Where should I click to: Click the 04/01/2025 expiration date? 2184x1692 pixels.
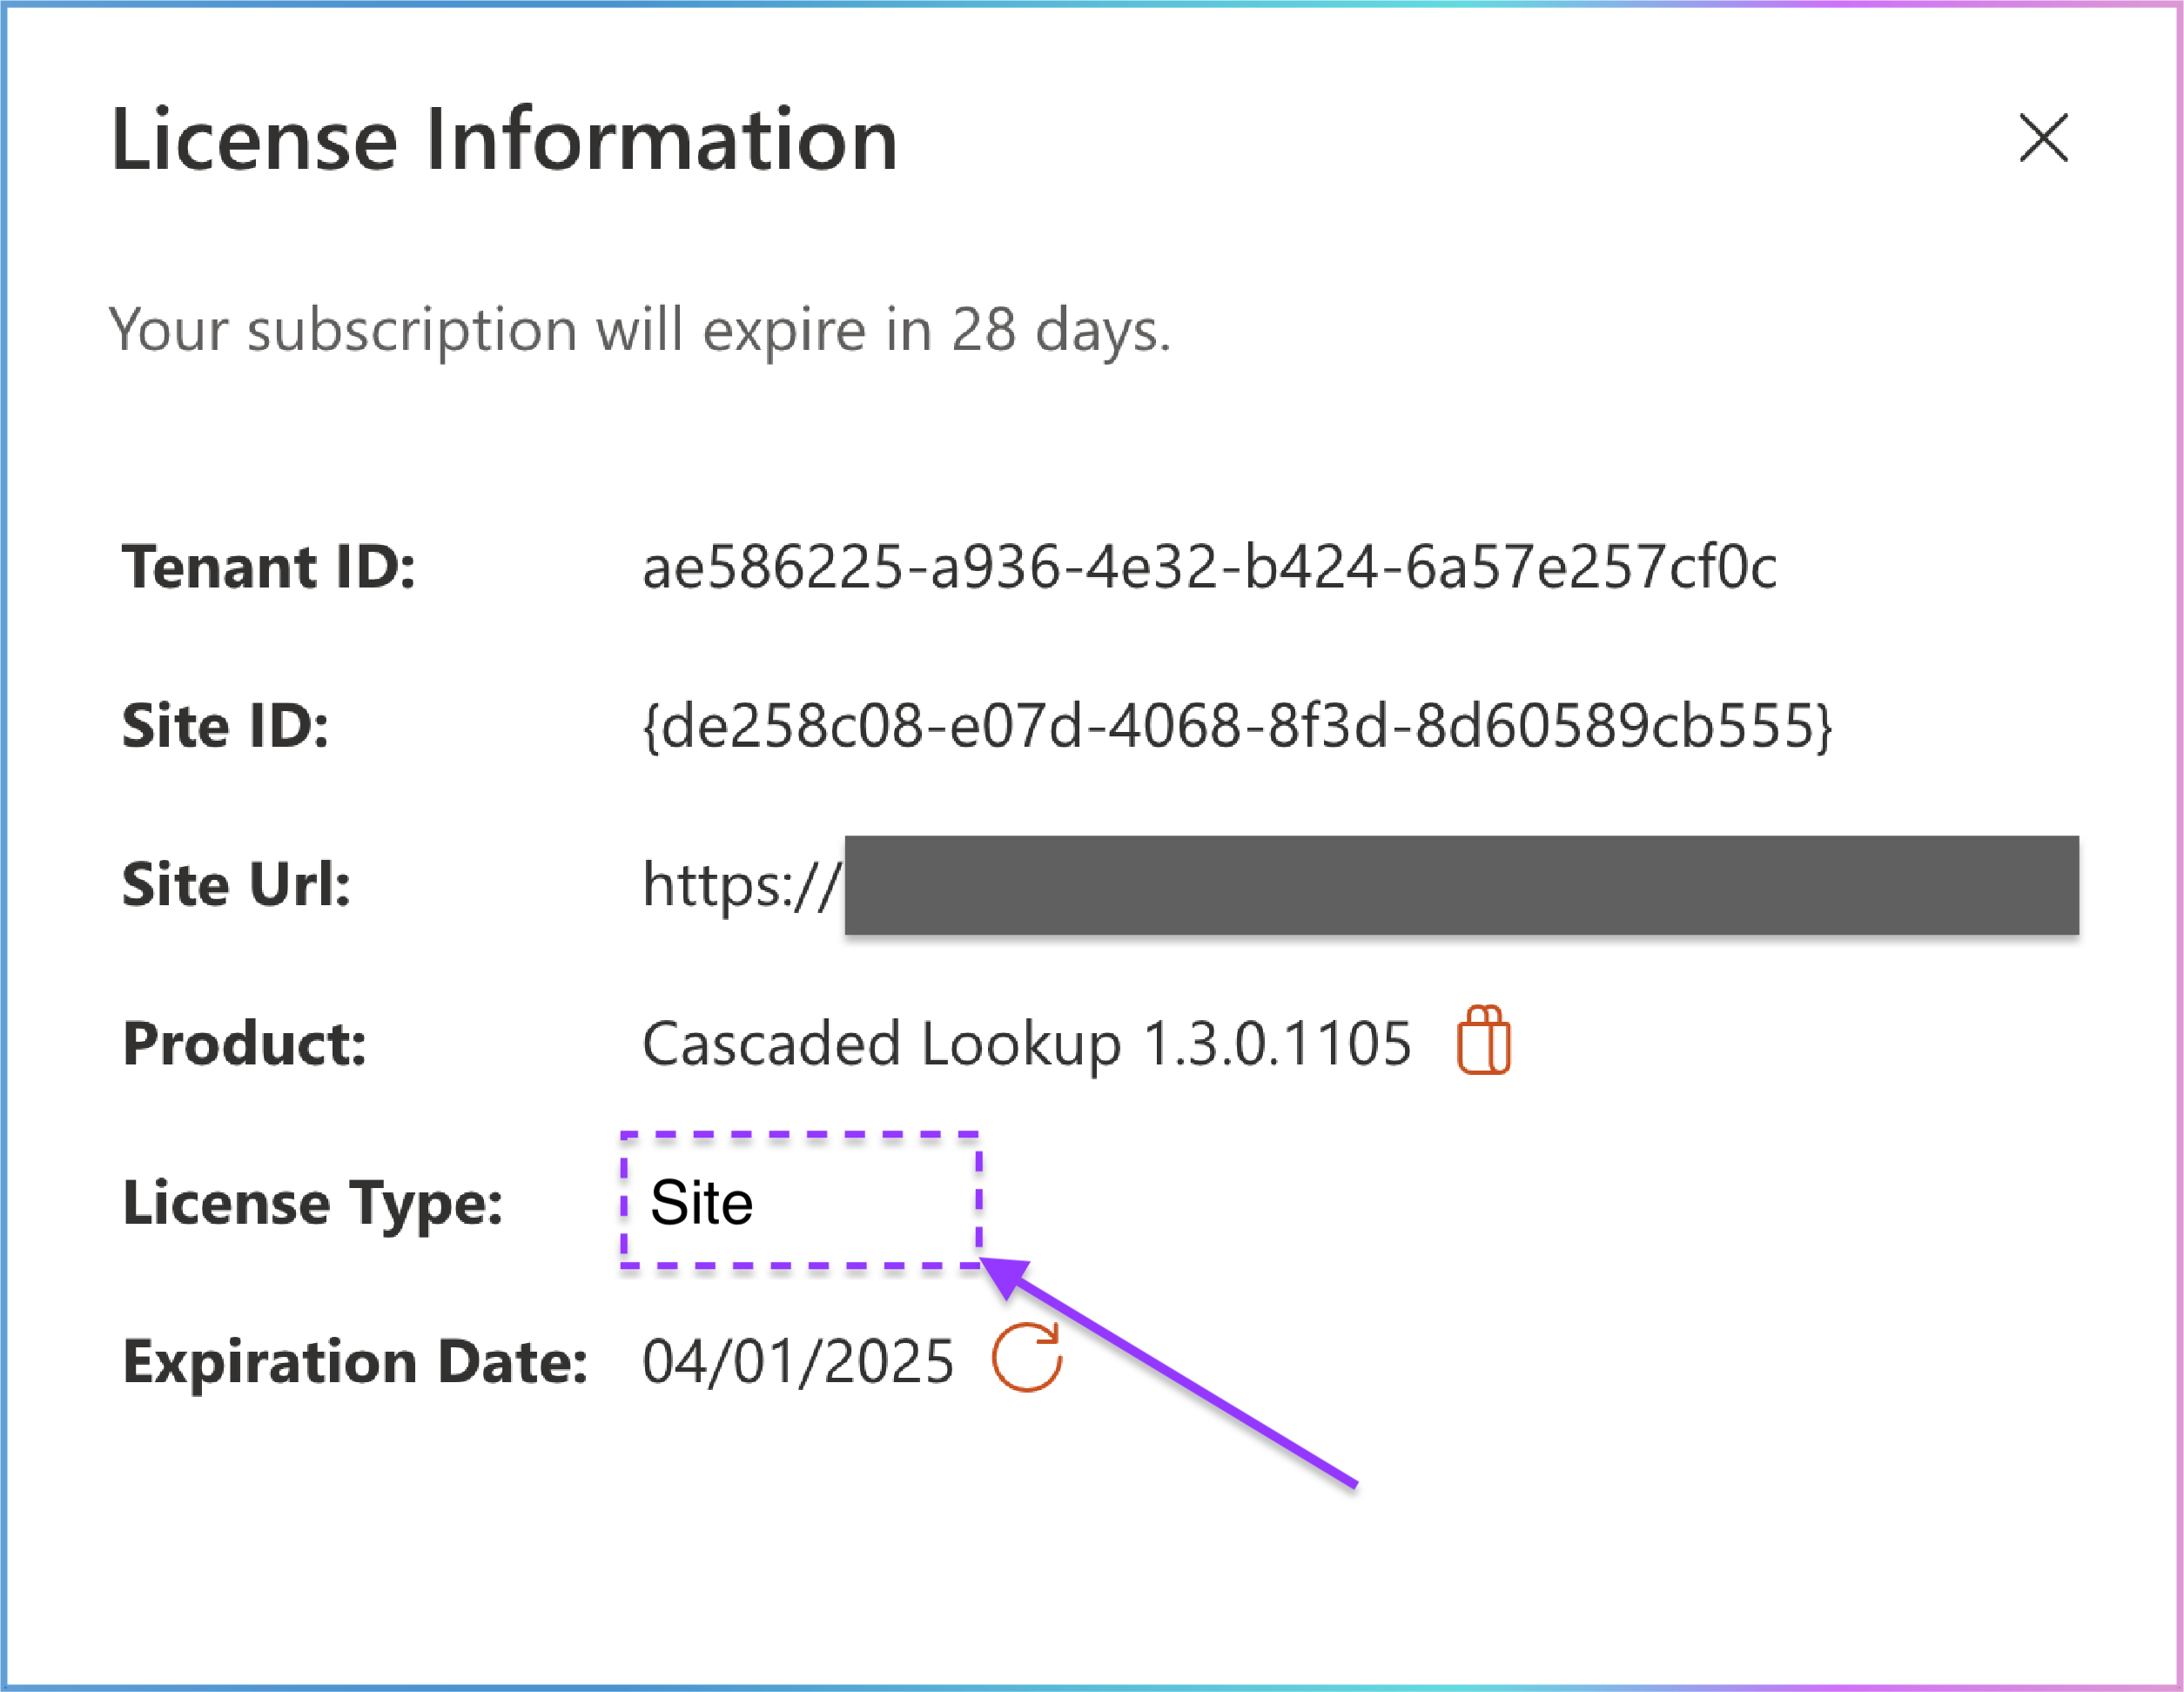[798, 1362]
